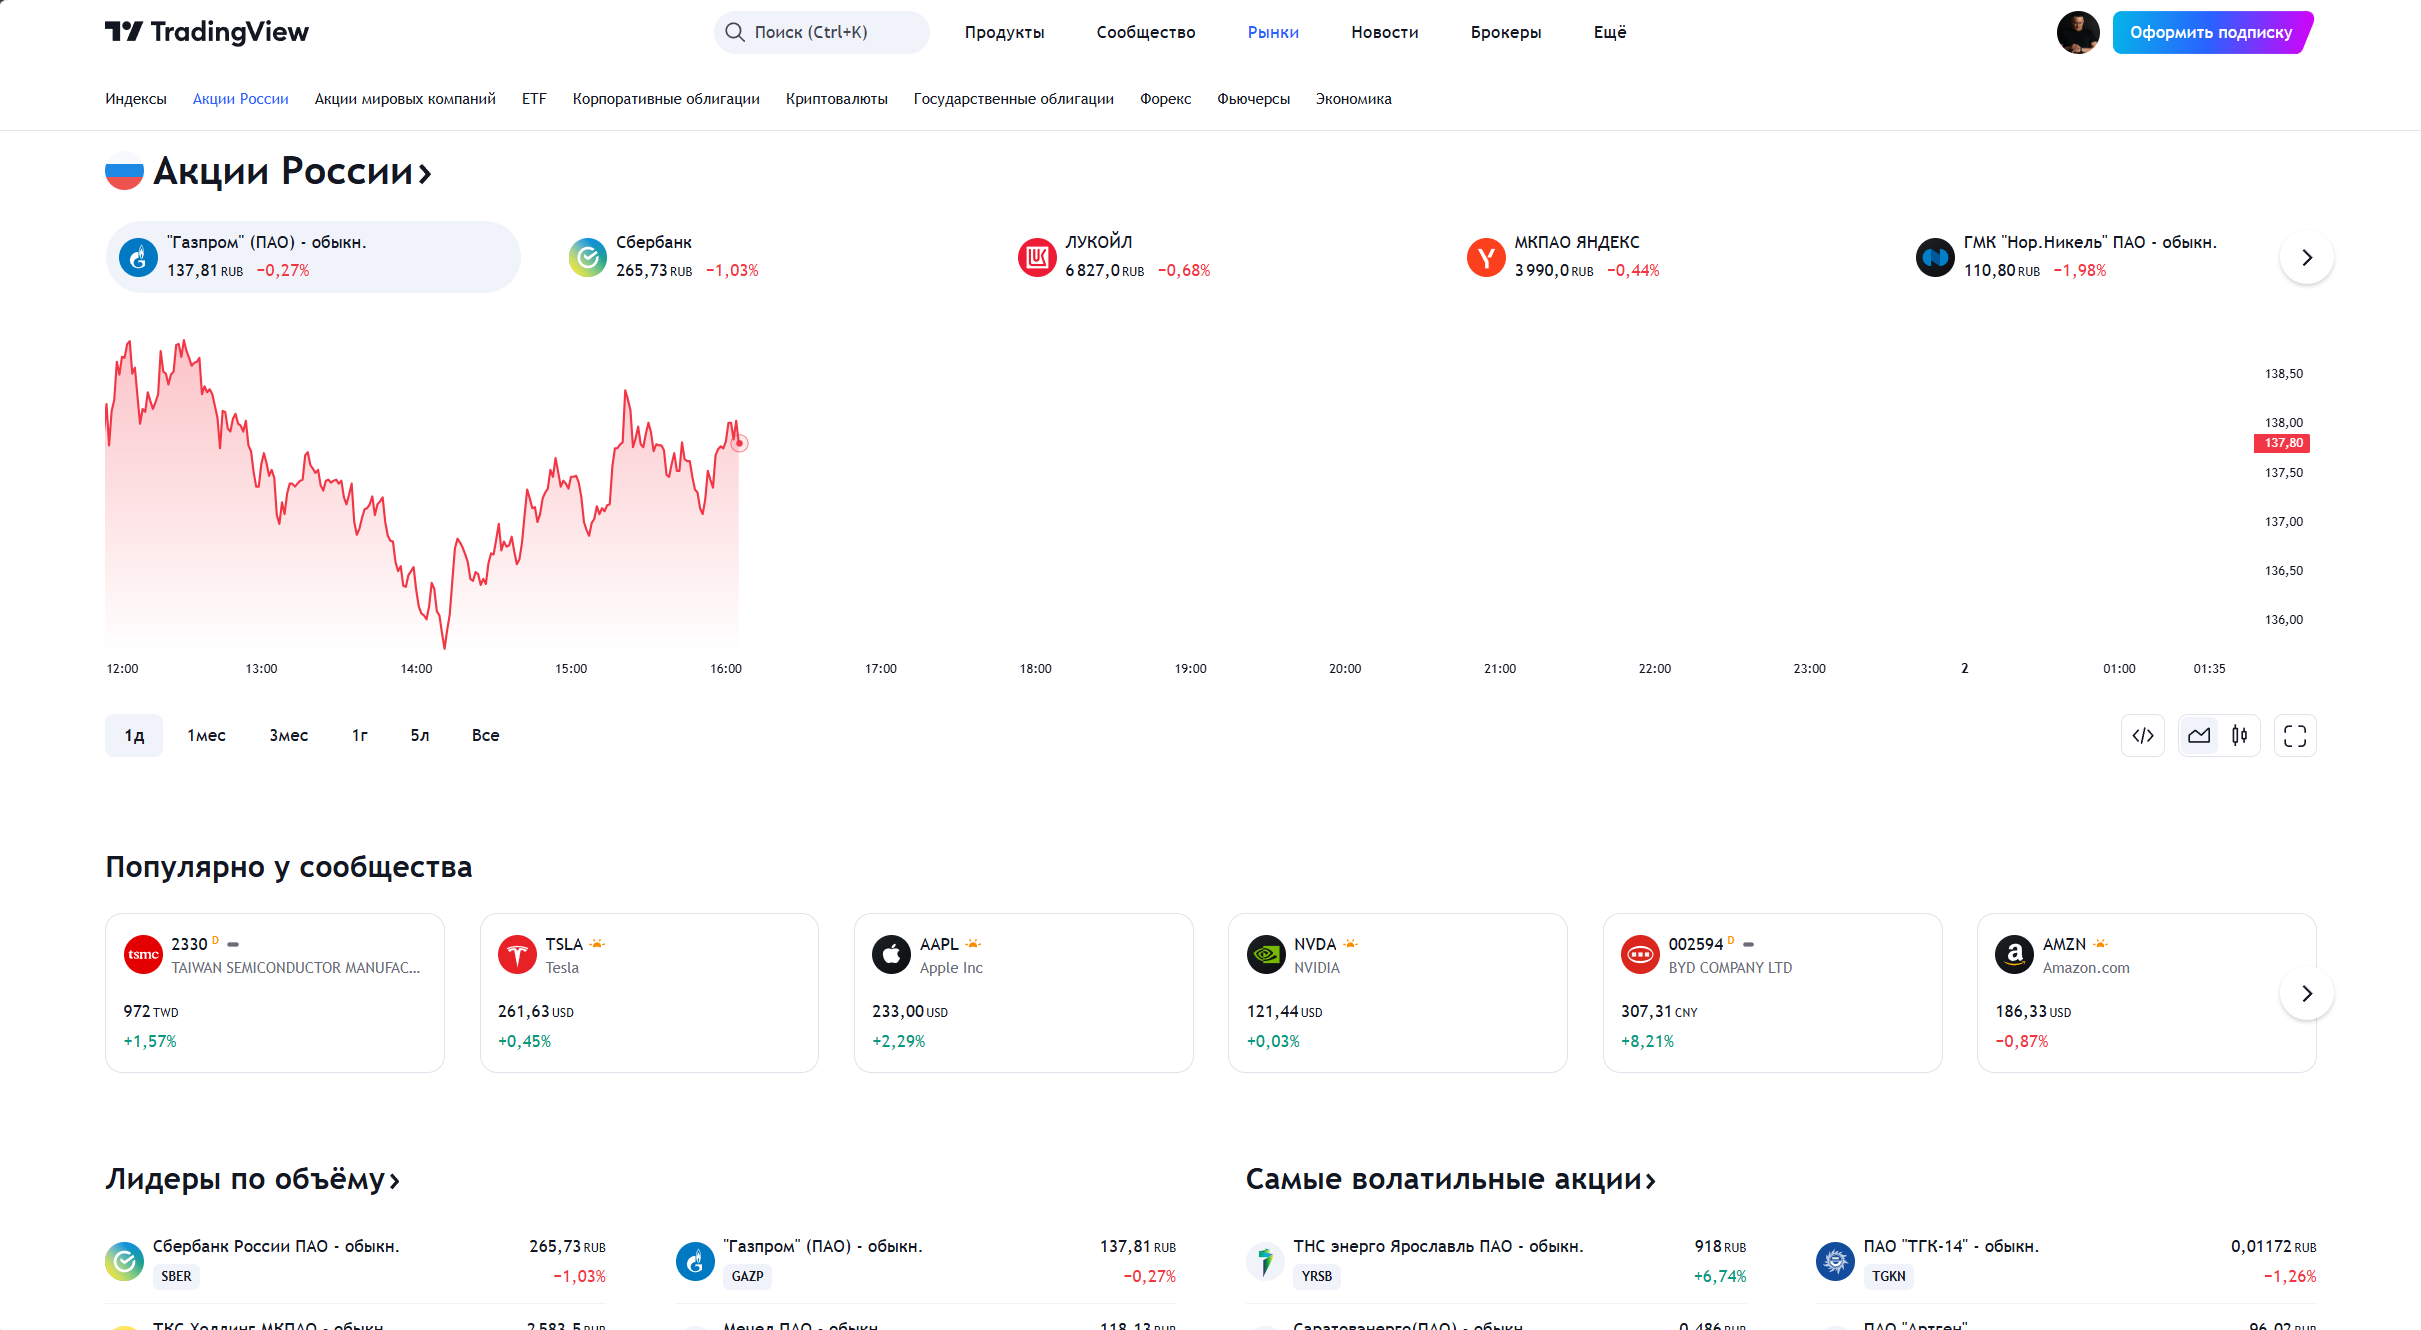Go to Корпоративные облигации section
2421x1330 pixels.
tap(666, 99)
